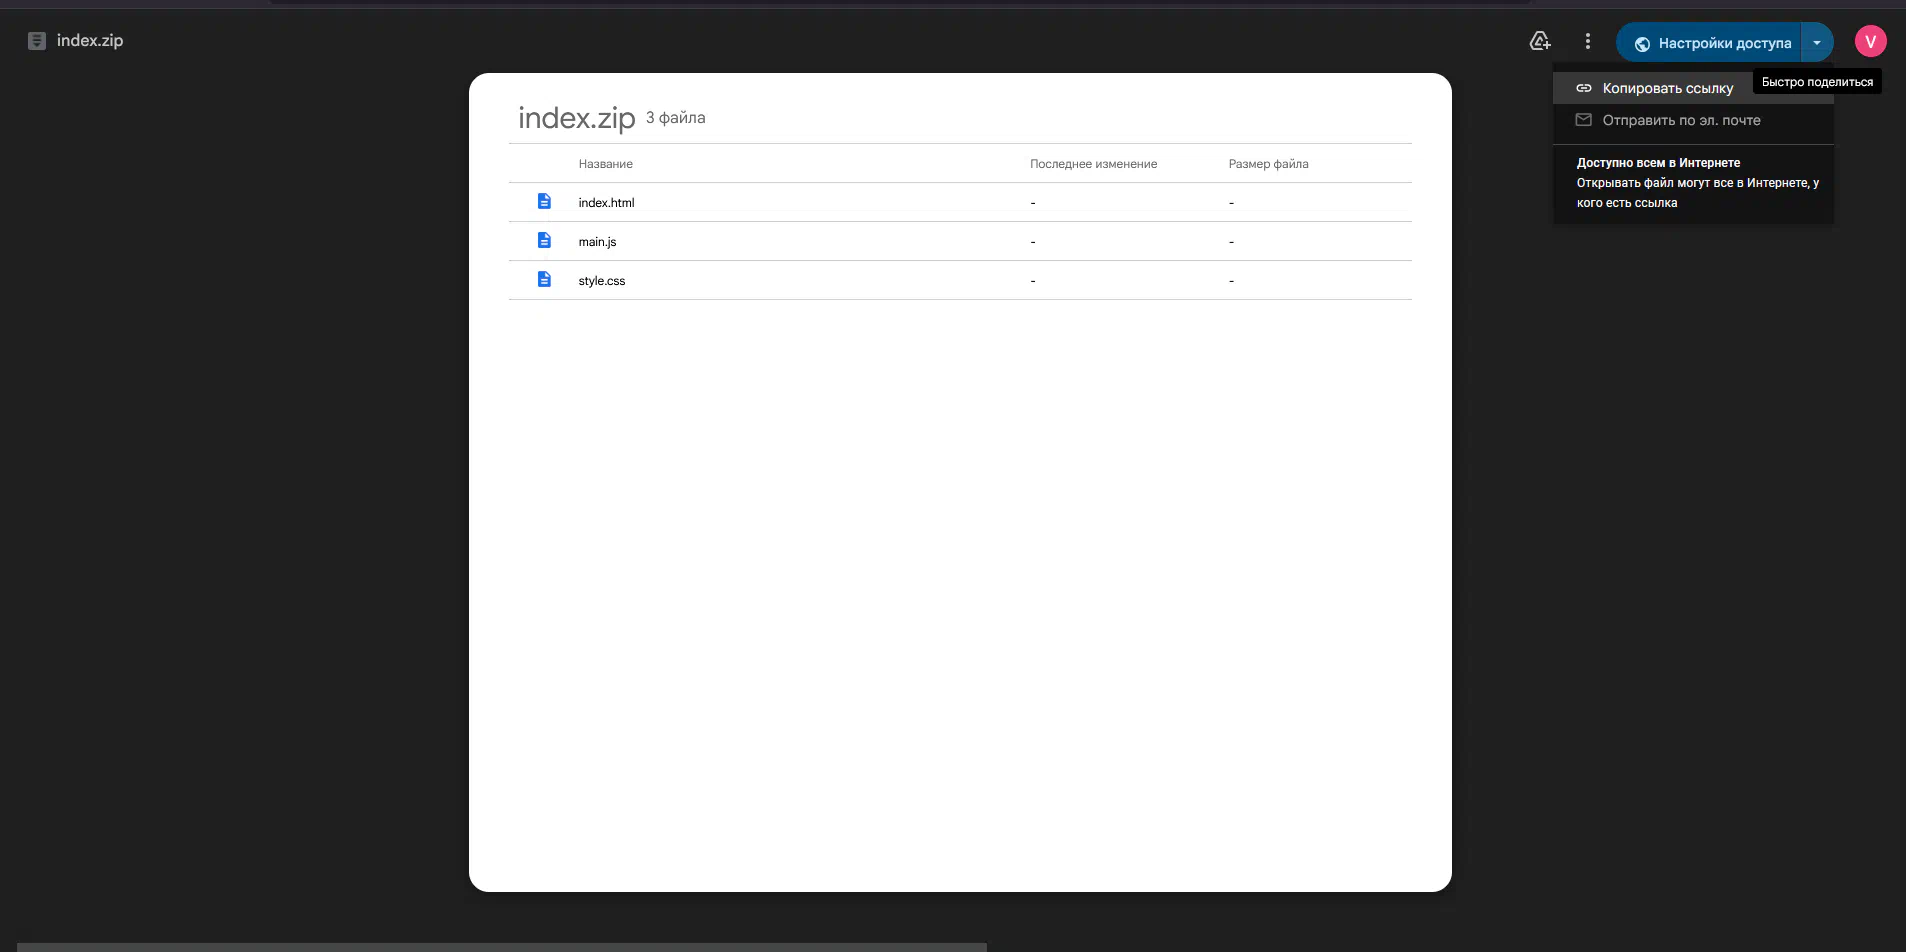The width and height of the screenshot is (1906, 952).
Task: Open the index.html file entry
Action: (x=606, y=203)
